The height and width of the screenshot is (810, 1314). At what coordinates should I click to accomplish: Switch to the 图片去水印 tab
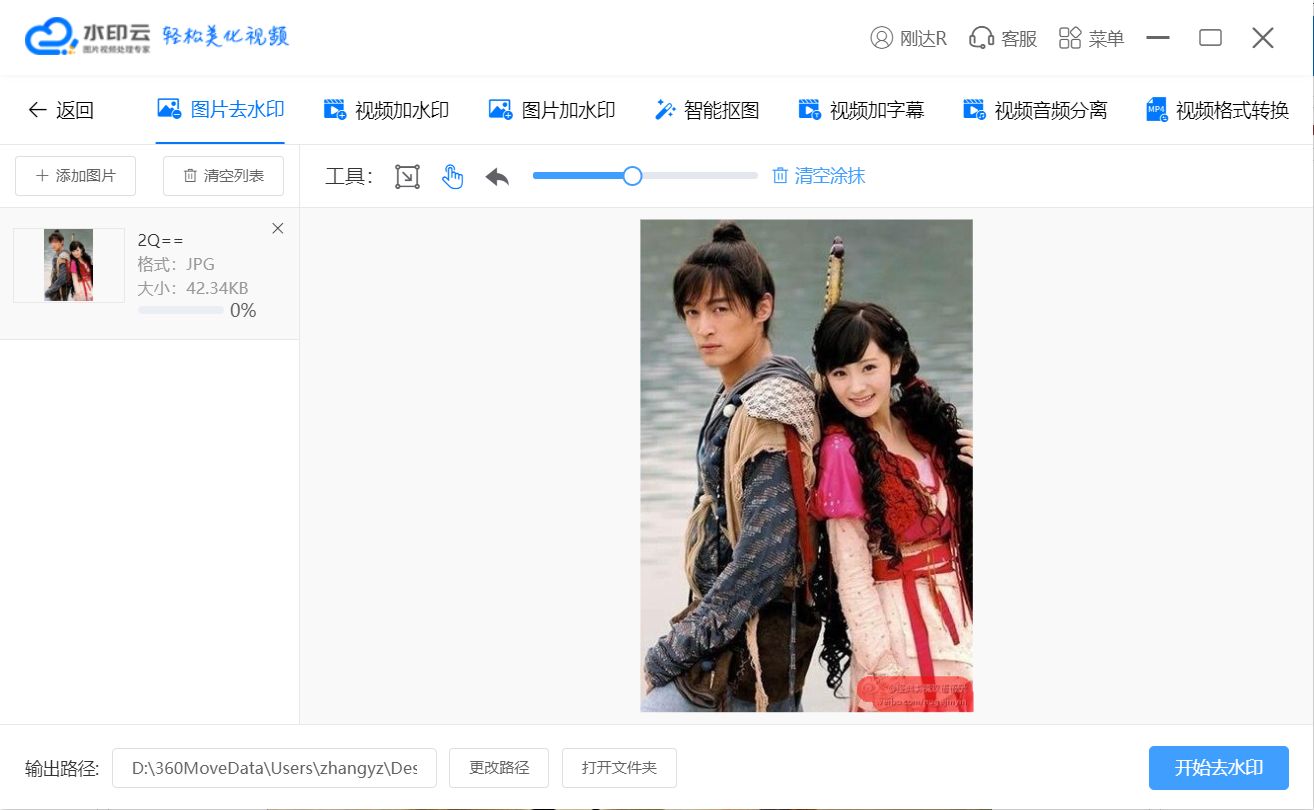(x=221, y=110)
